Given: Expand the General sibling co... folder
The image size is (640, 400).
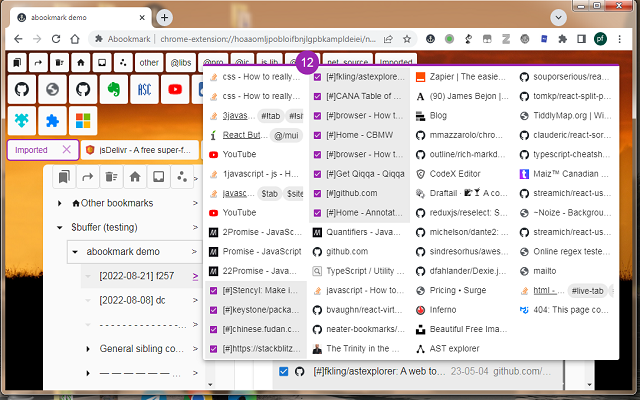Looking at the screenshot, I should pos(88,349).
